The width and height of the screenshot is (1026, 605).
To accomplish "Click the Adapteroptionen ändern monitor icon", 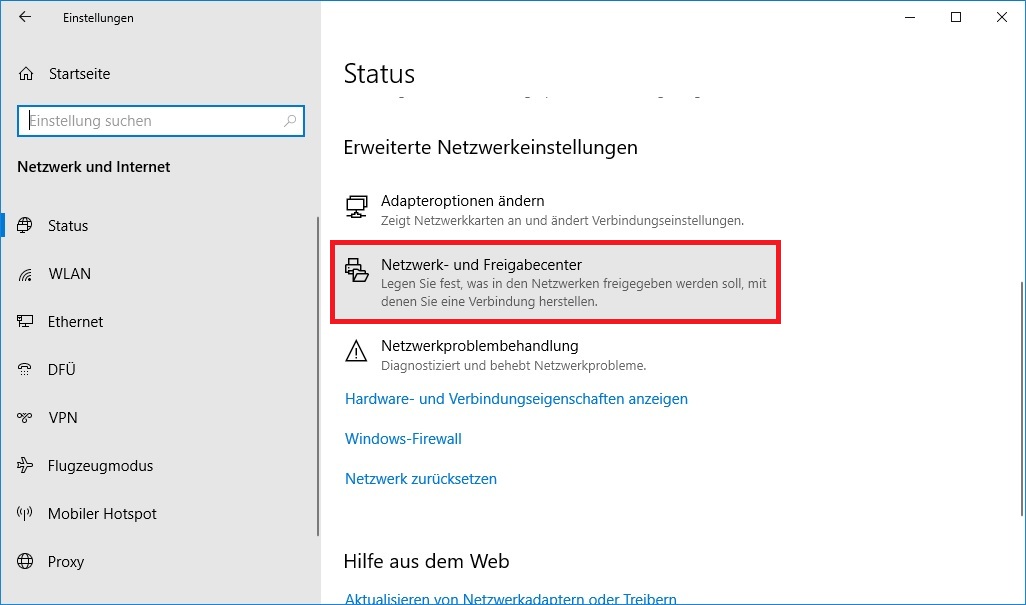I will pos(357,207).
